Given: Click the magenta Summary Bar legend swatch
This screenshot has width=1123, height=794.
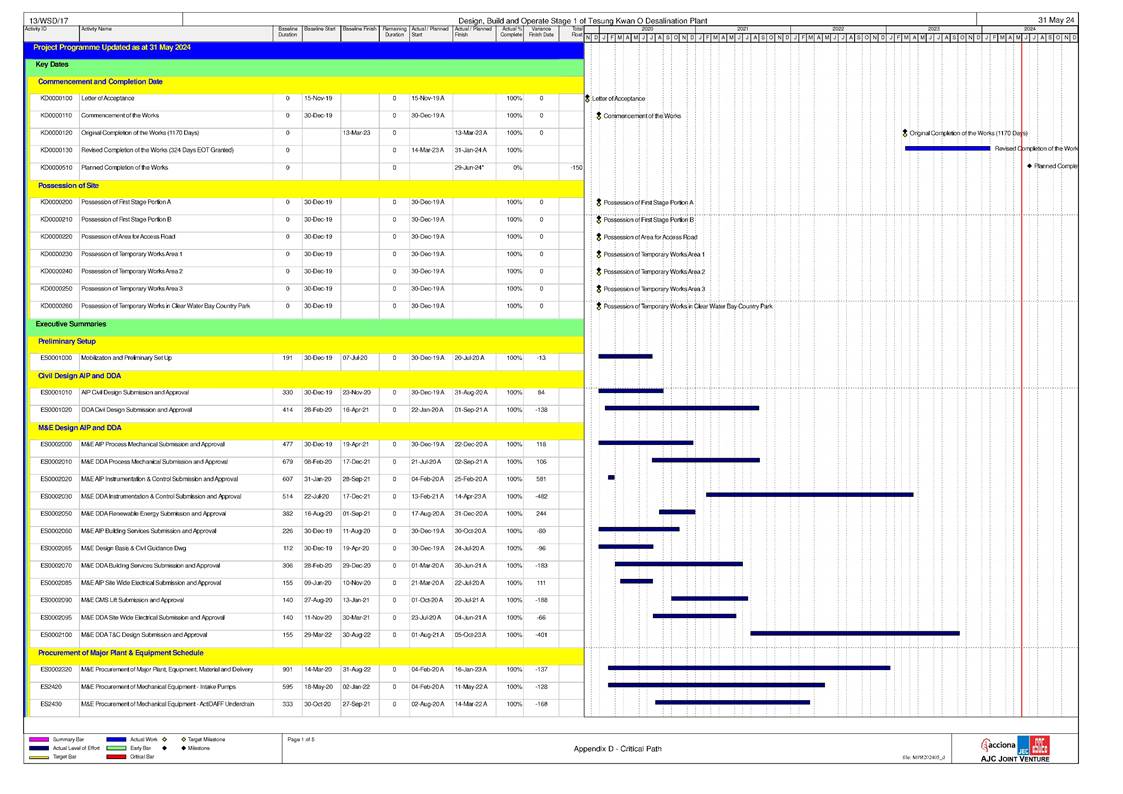Looking at the screenshot, I should pos(40,738).
